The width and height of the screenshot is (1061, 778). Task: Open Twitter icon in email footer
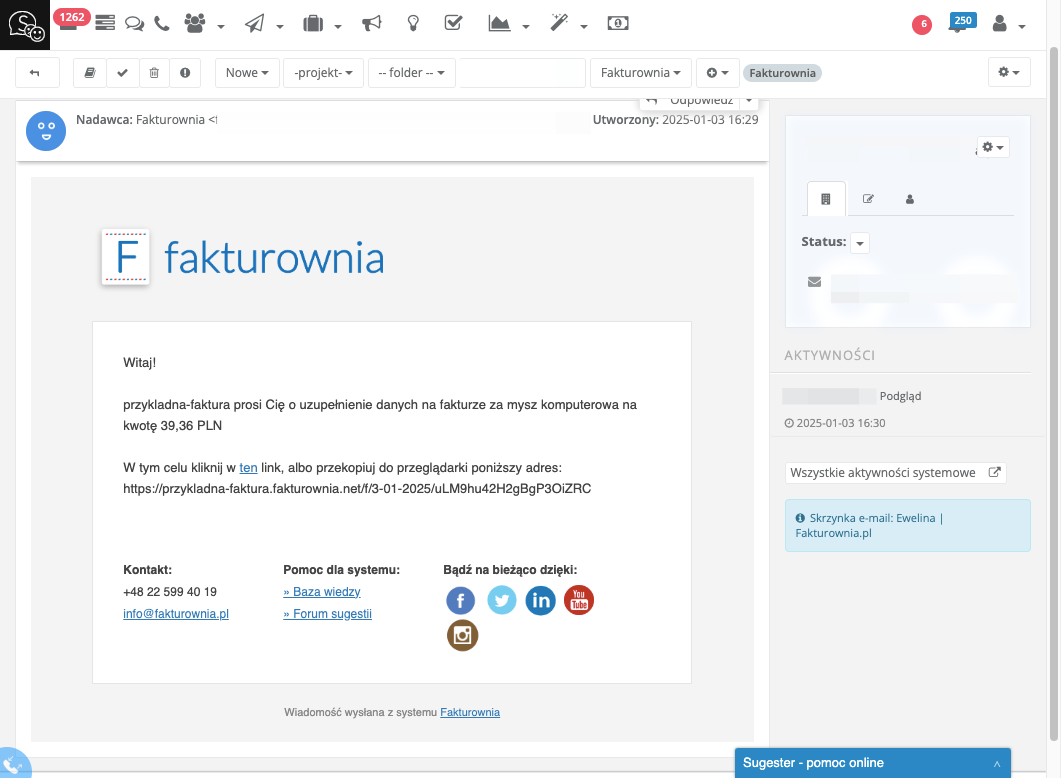[x=501, y=600]
